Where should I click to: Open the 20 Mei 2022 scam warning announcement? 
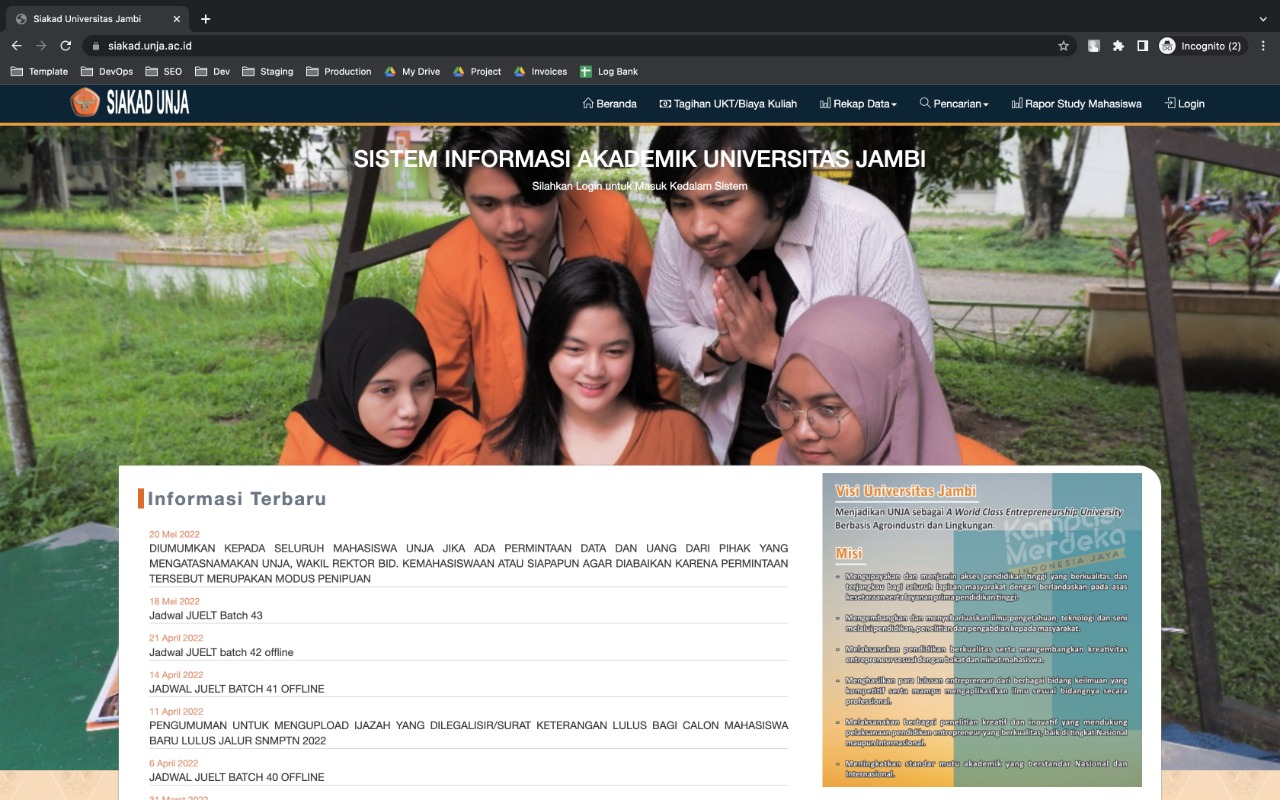pos(468,564)
